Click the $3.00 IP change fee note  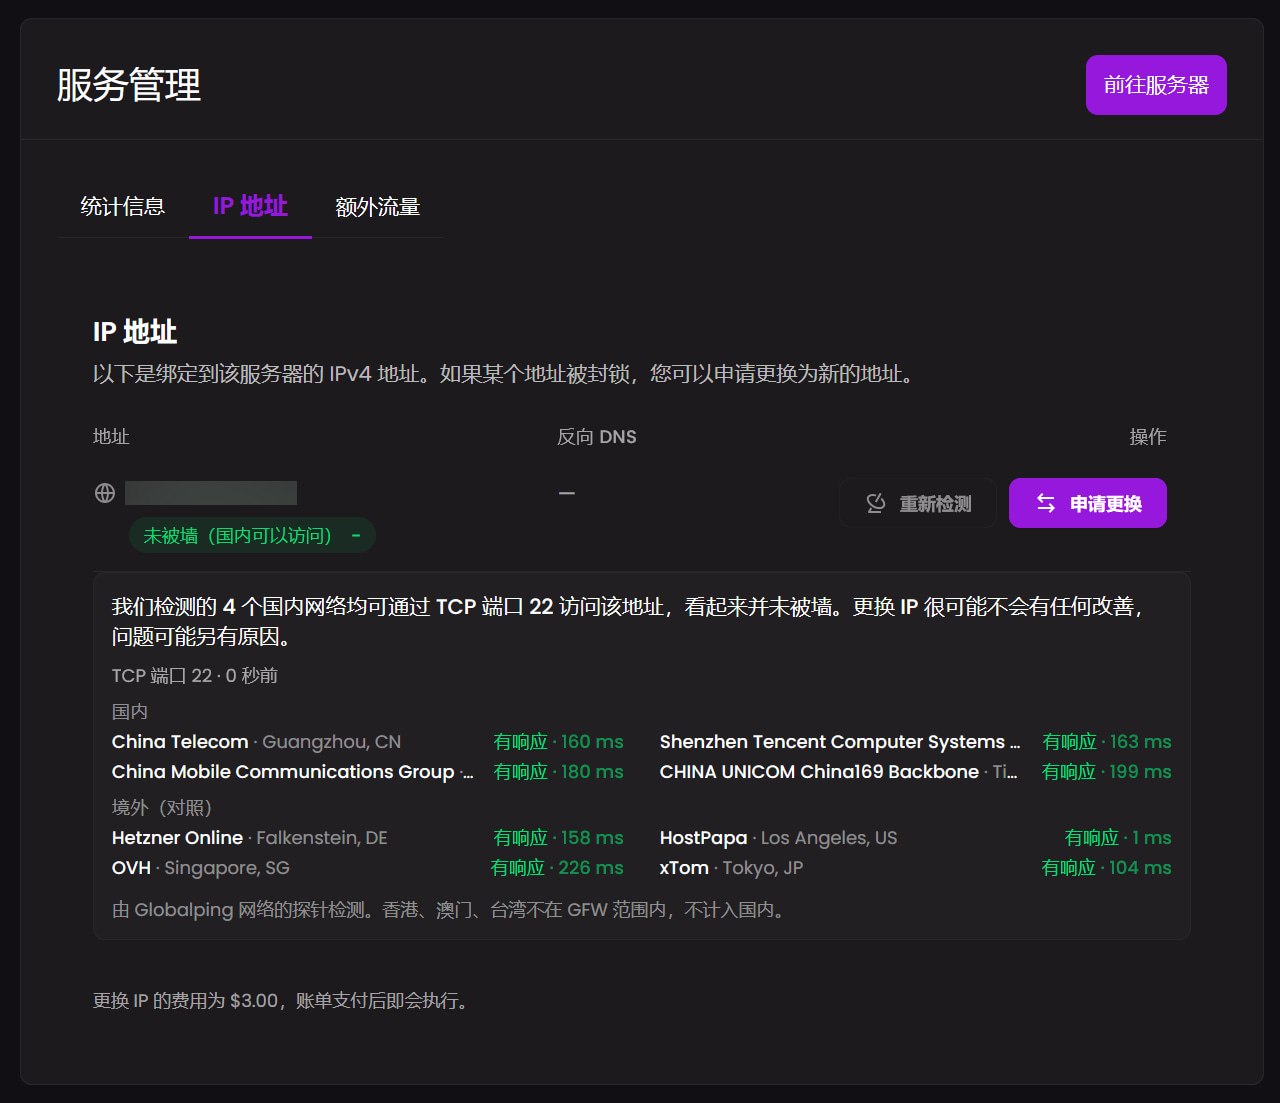(x=282, y=1001)
